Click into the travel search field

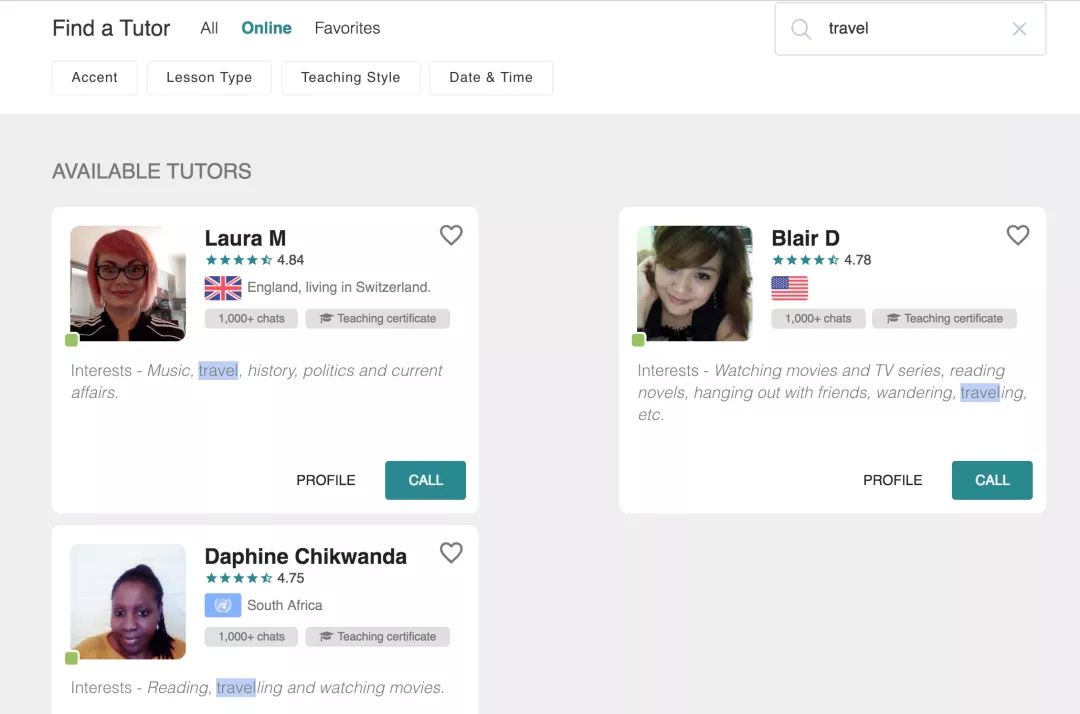pyautogui.click(x=911, y=29)
